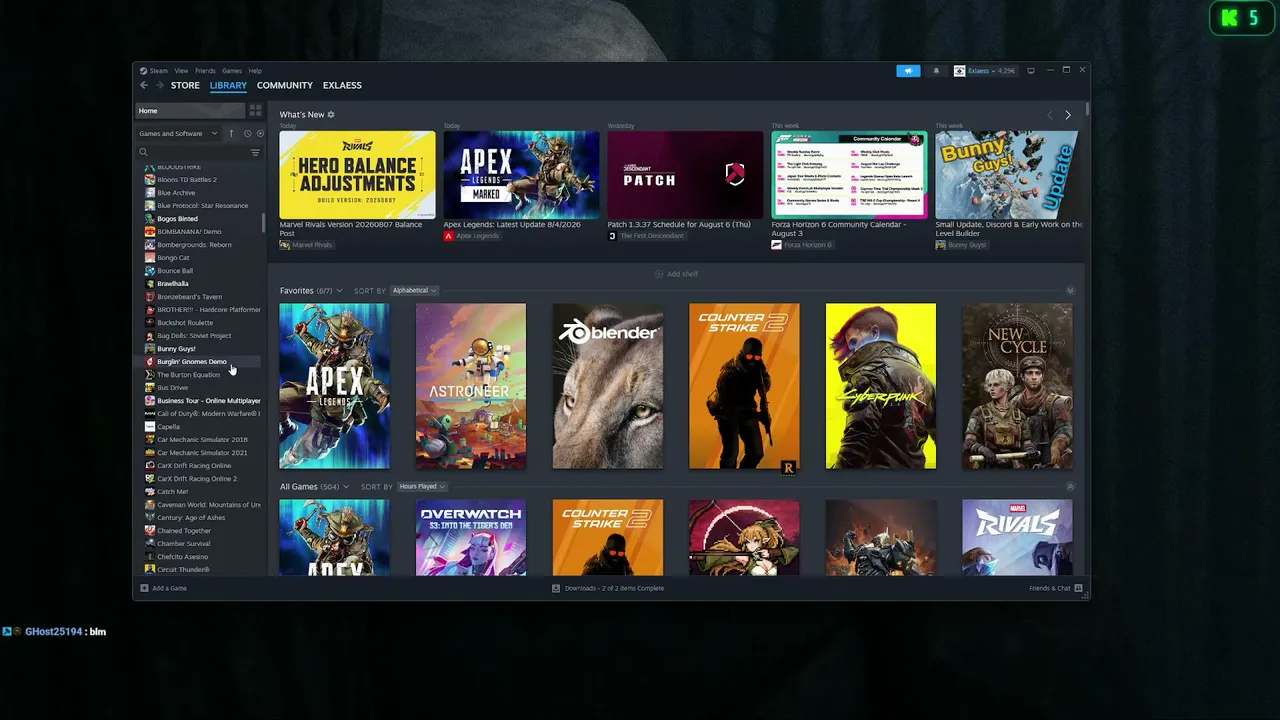
Task: Open the Games menu
Action: 232,71
